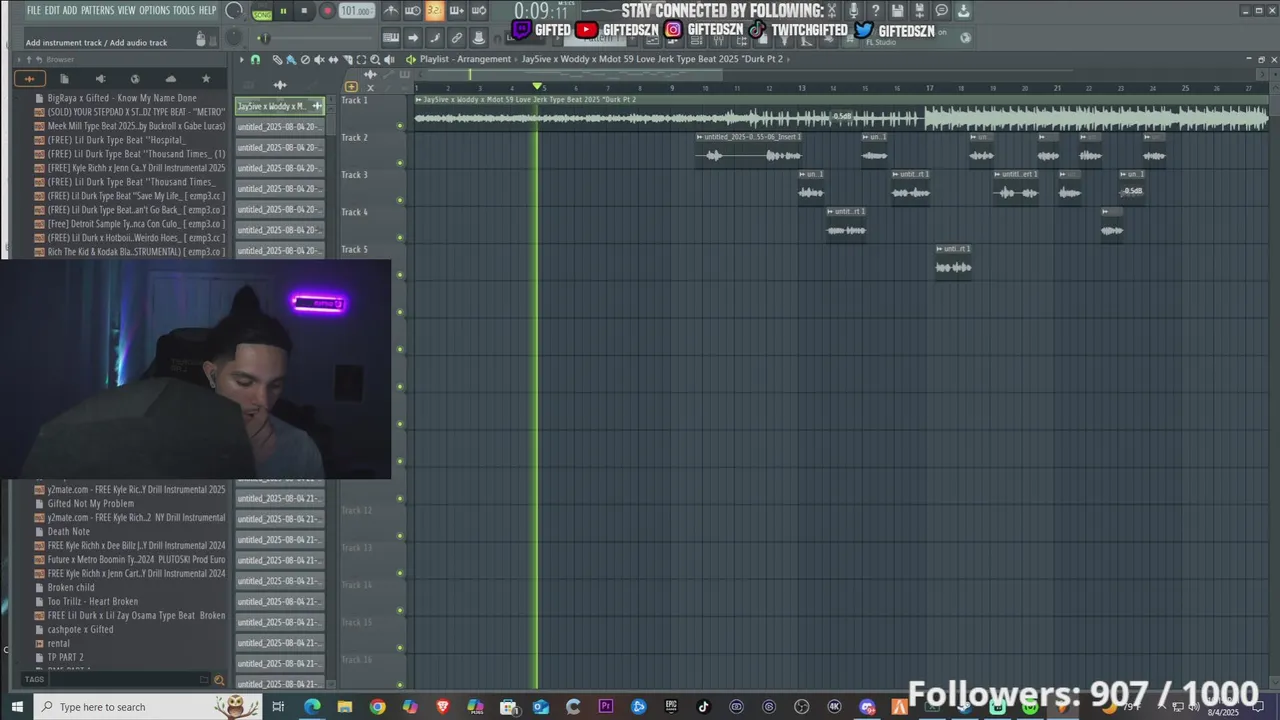Viewport: 1280px width, 720px height.
Task: Mute Track 4 using its green dot
Action: [400, 238]
